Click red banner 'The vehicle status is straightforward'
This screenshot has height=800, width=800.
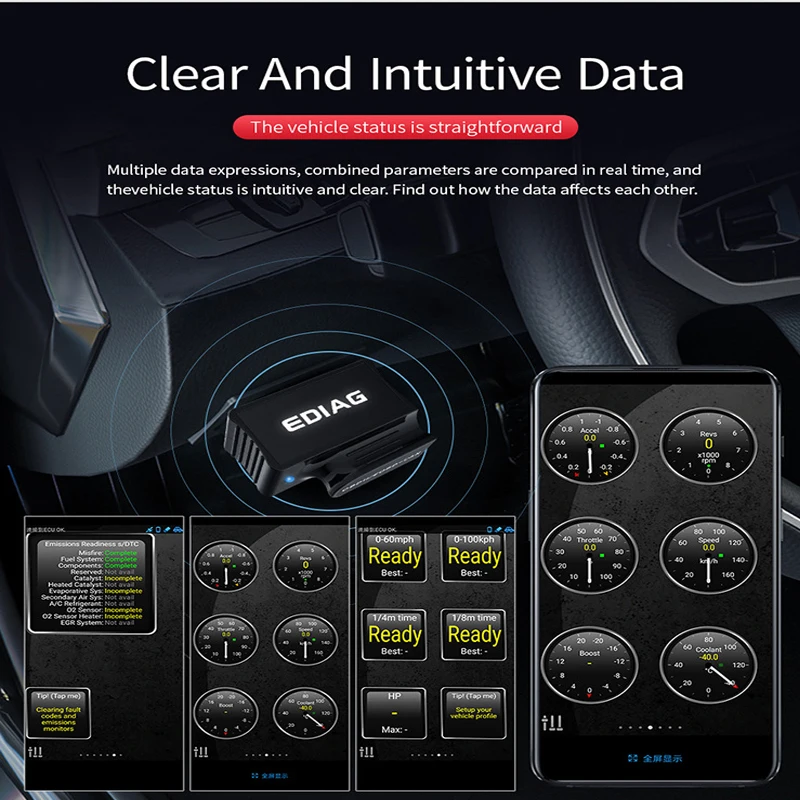point(406,127)
